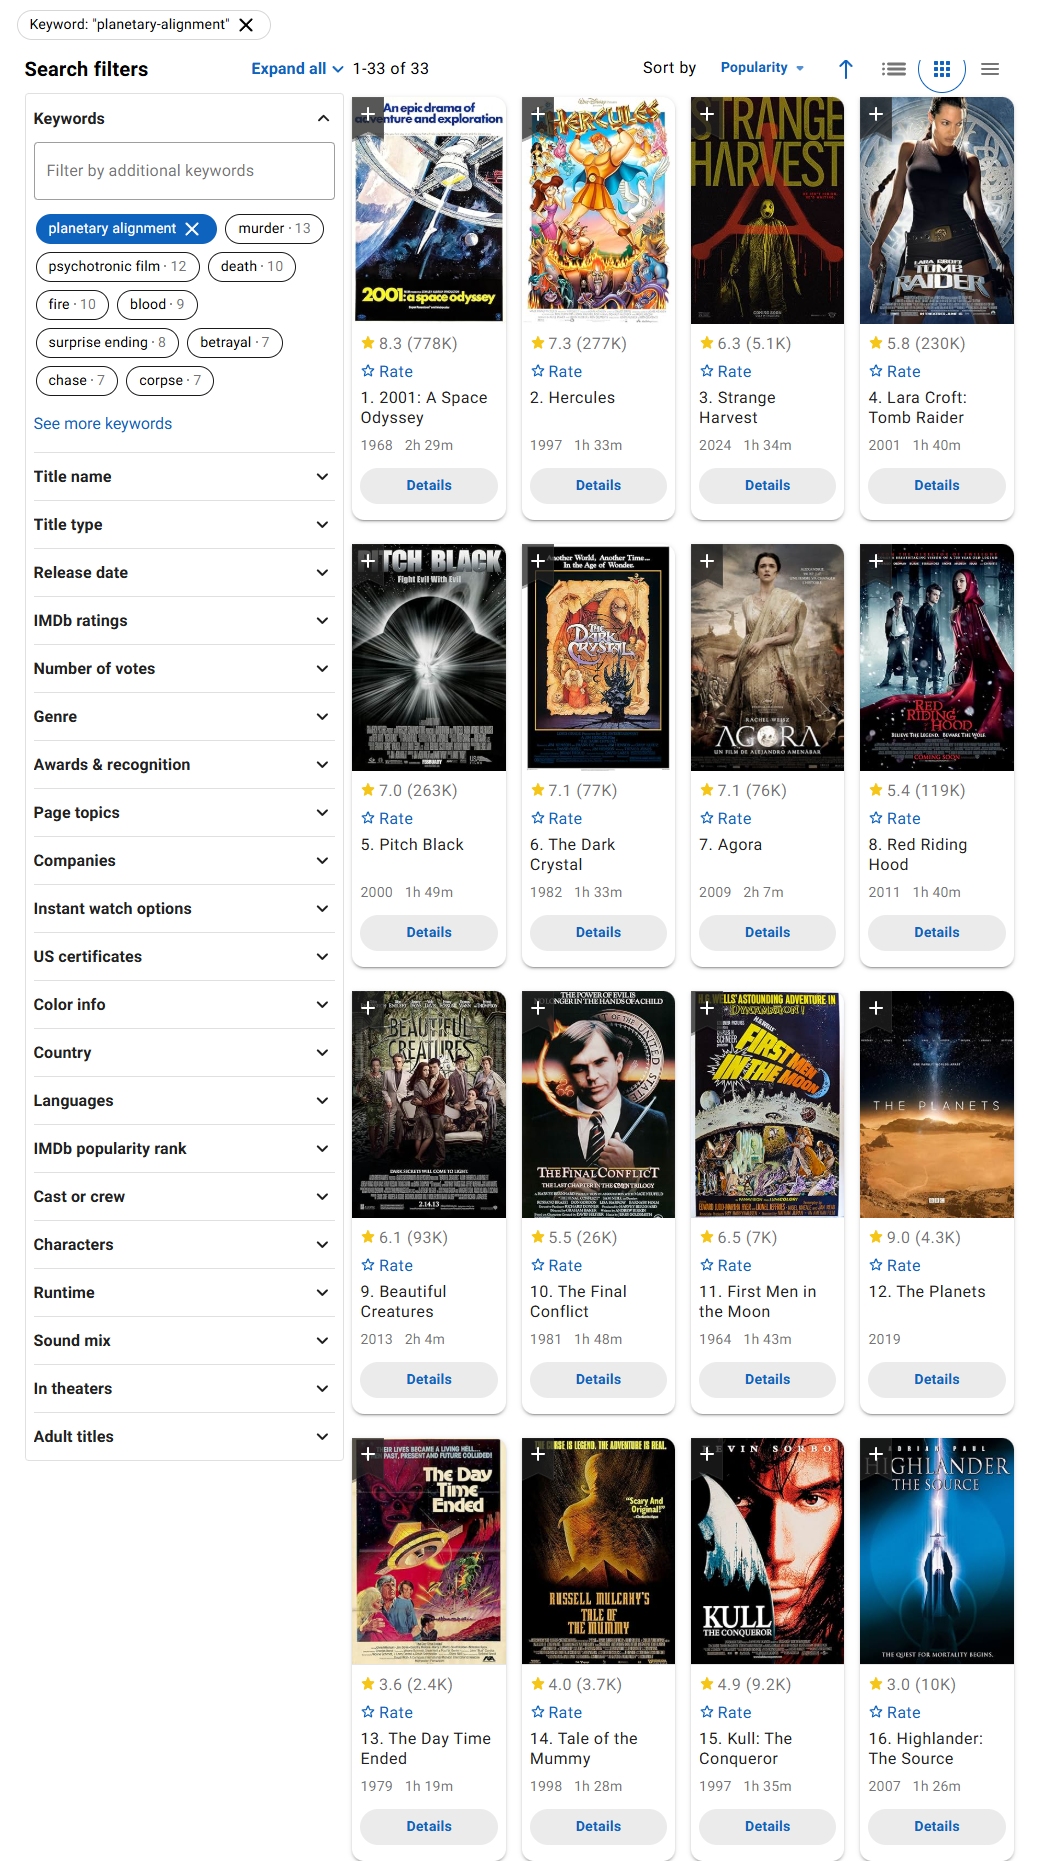Toggle psychotronic film keyword chip
This screenshot has height=1861, width=1046.
click(x=117, y=267)
